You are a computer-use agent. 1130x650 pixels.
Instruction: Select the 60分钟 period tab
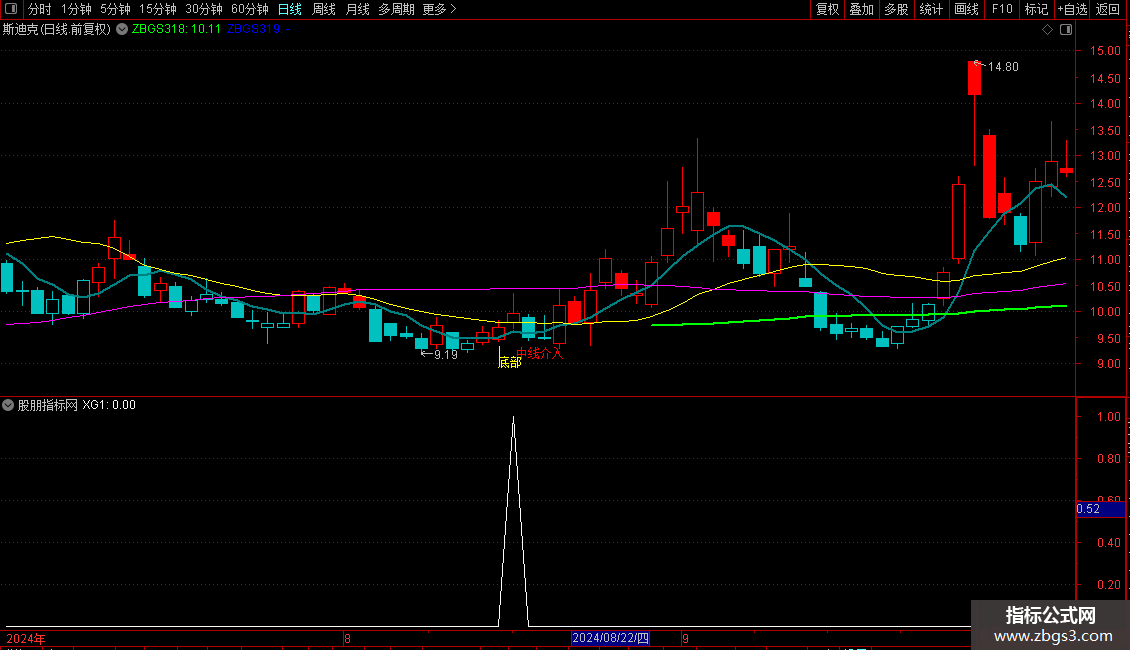click(x=249, y=9)
